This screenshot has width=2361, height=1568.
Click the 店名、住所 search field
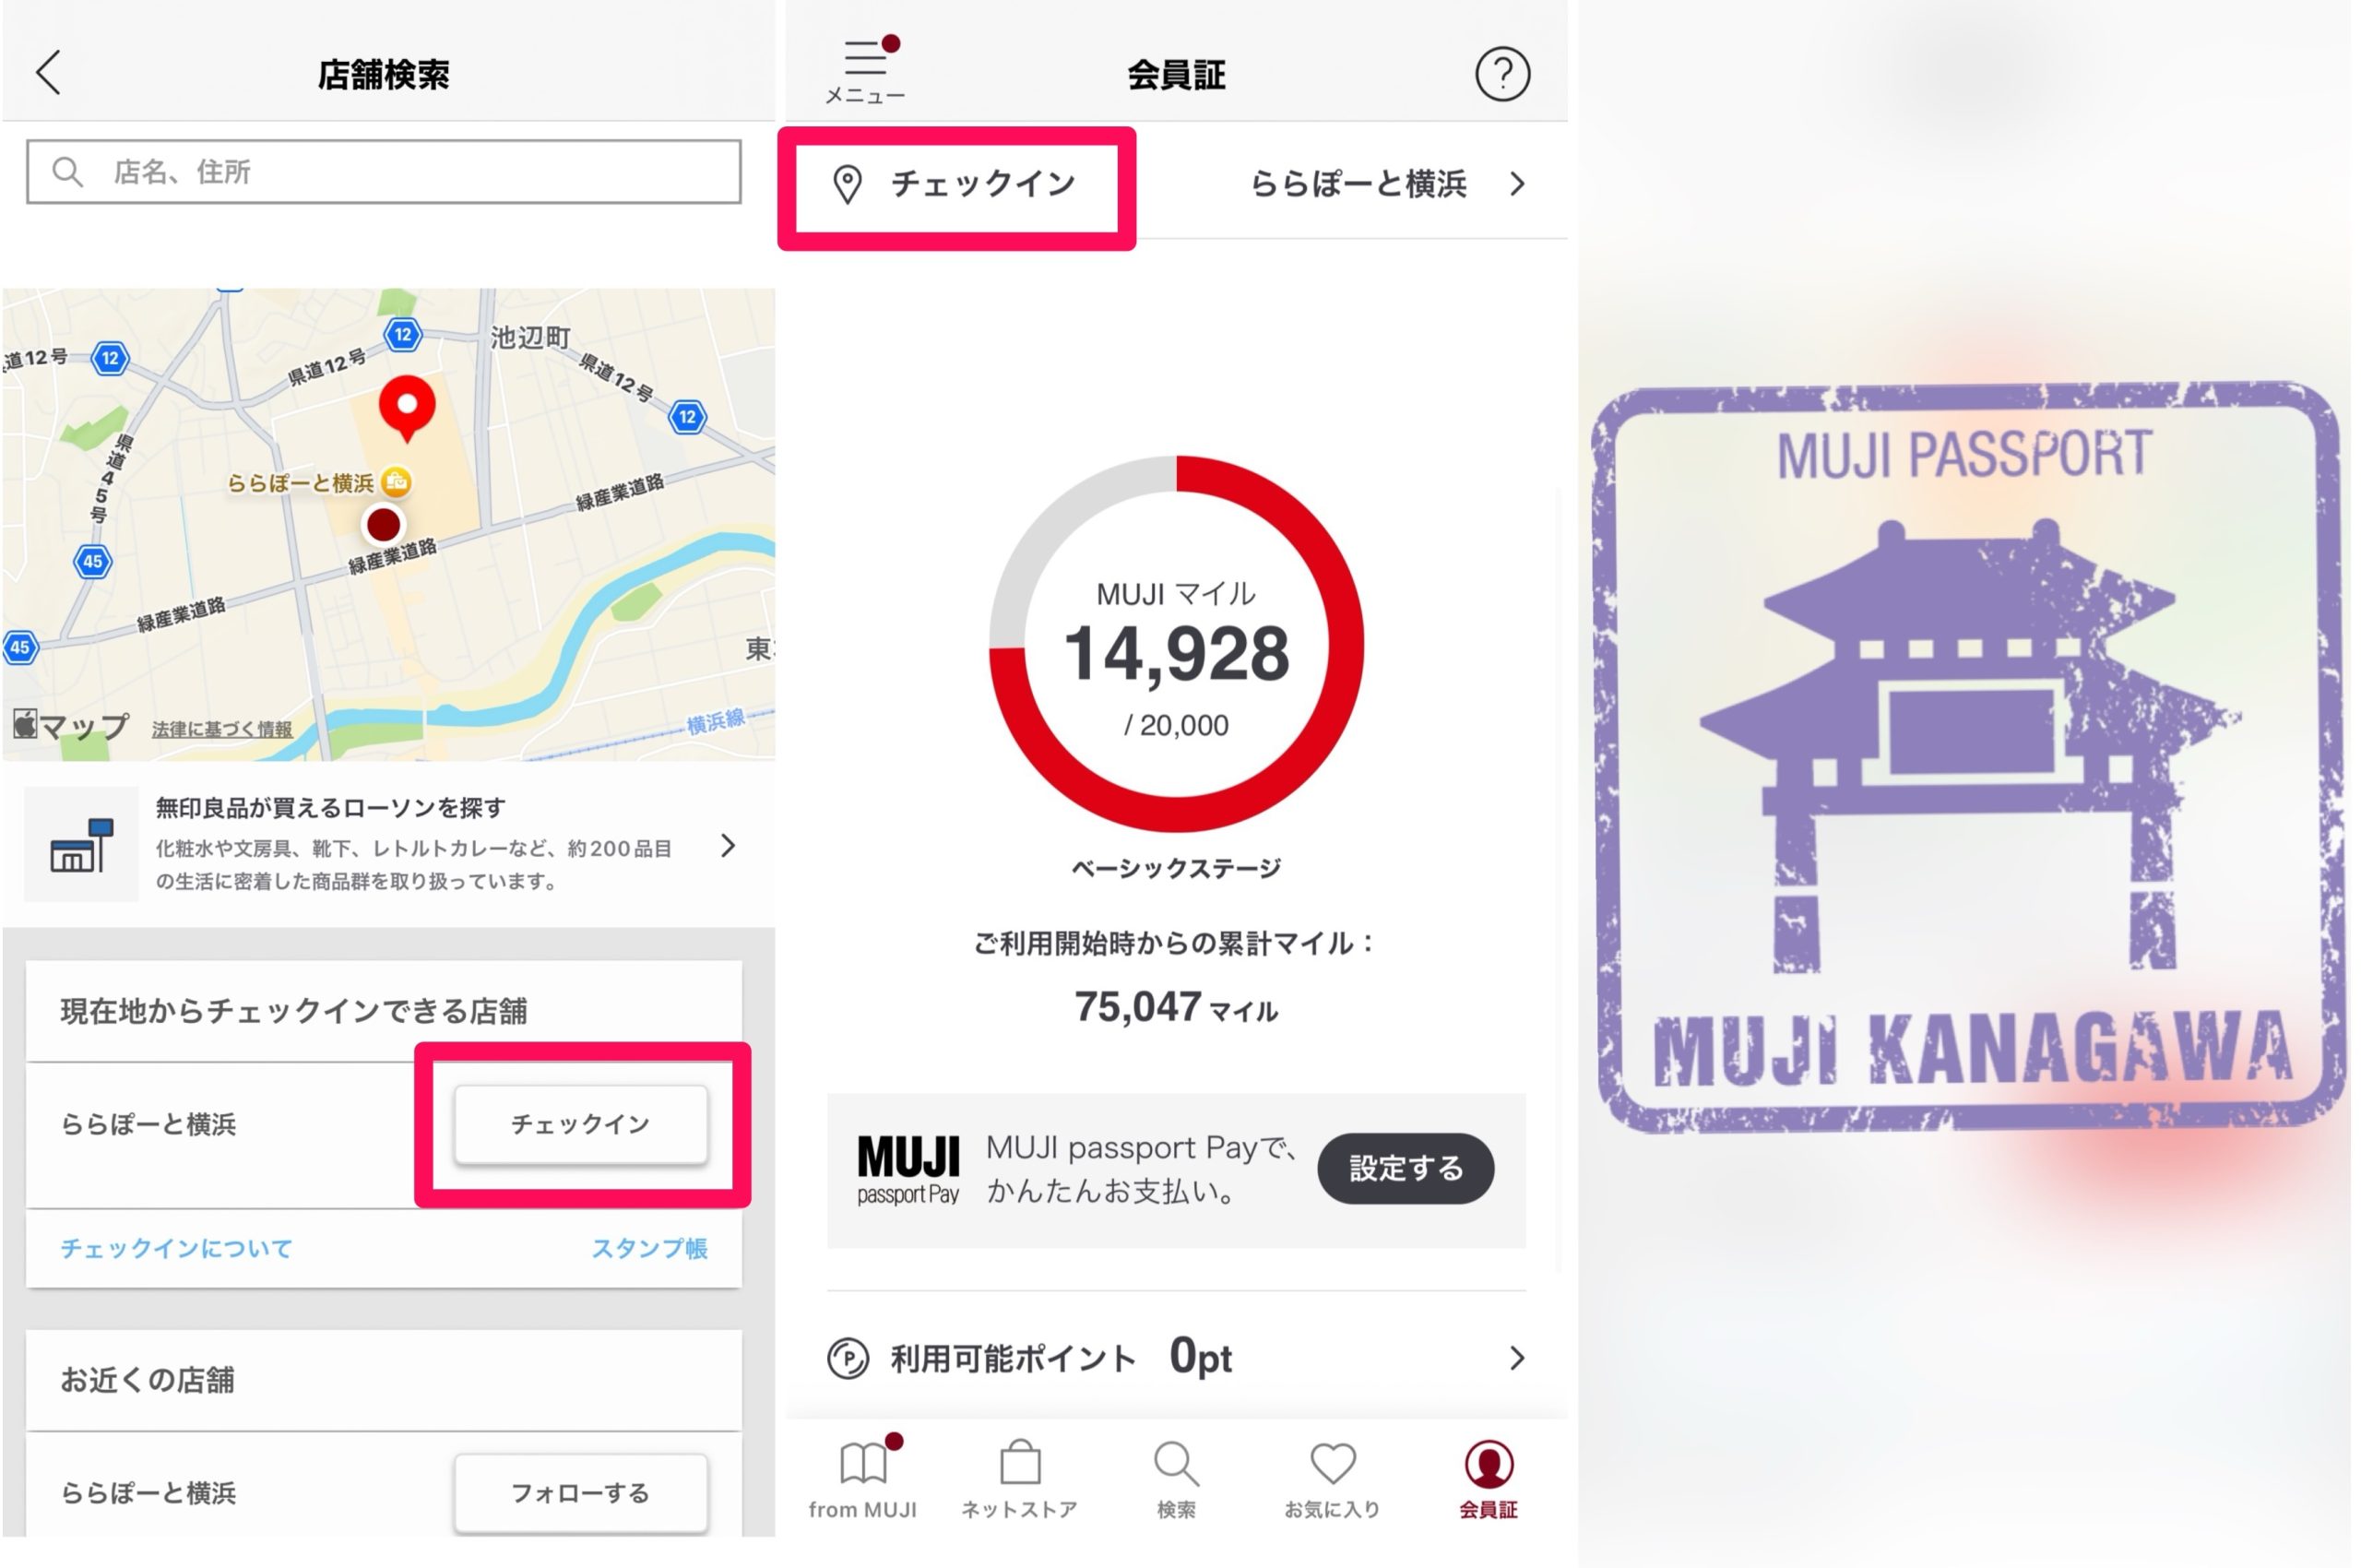pyautogui.click(x=384, y=172)
